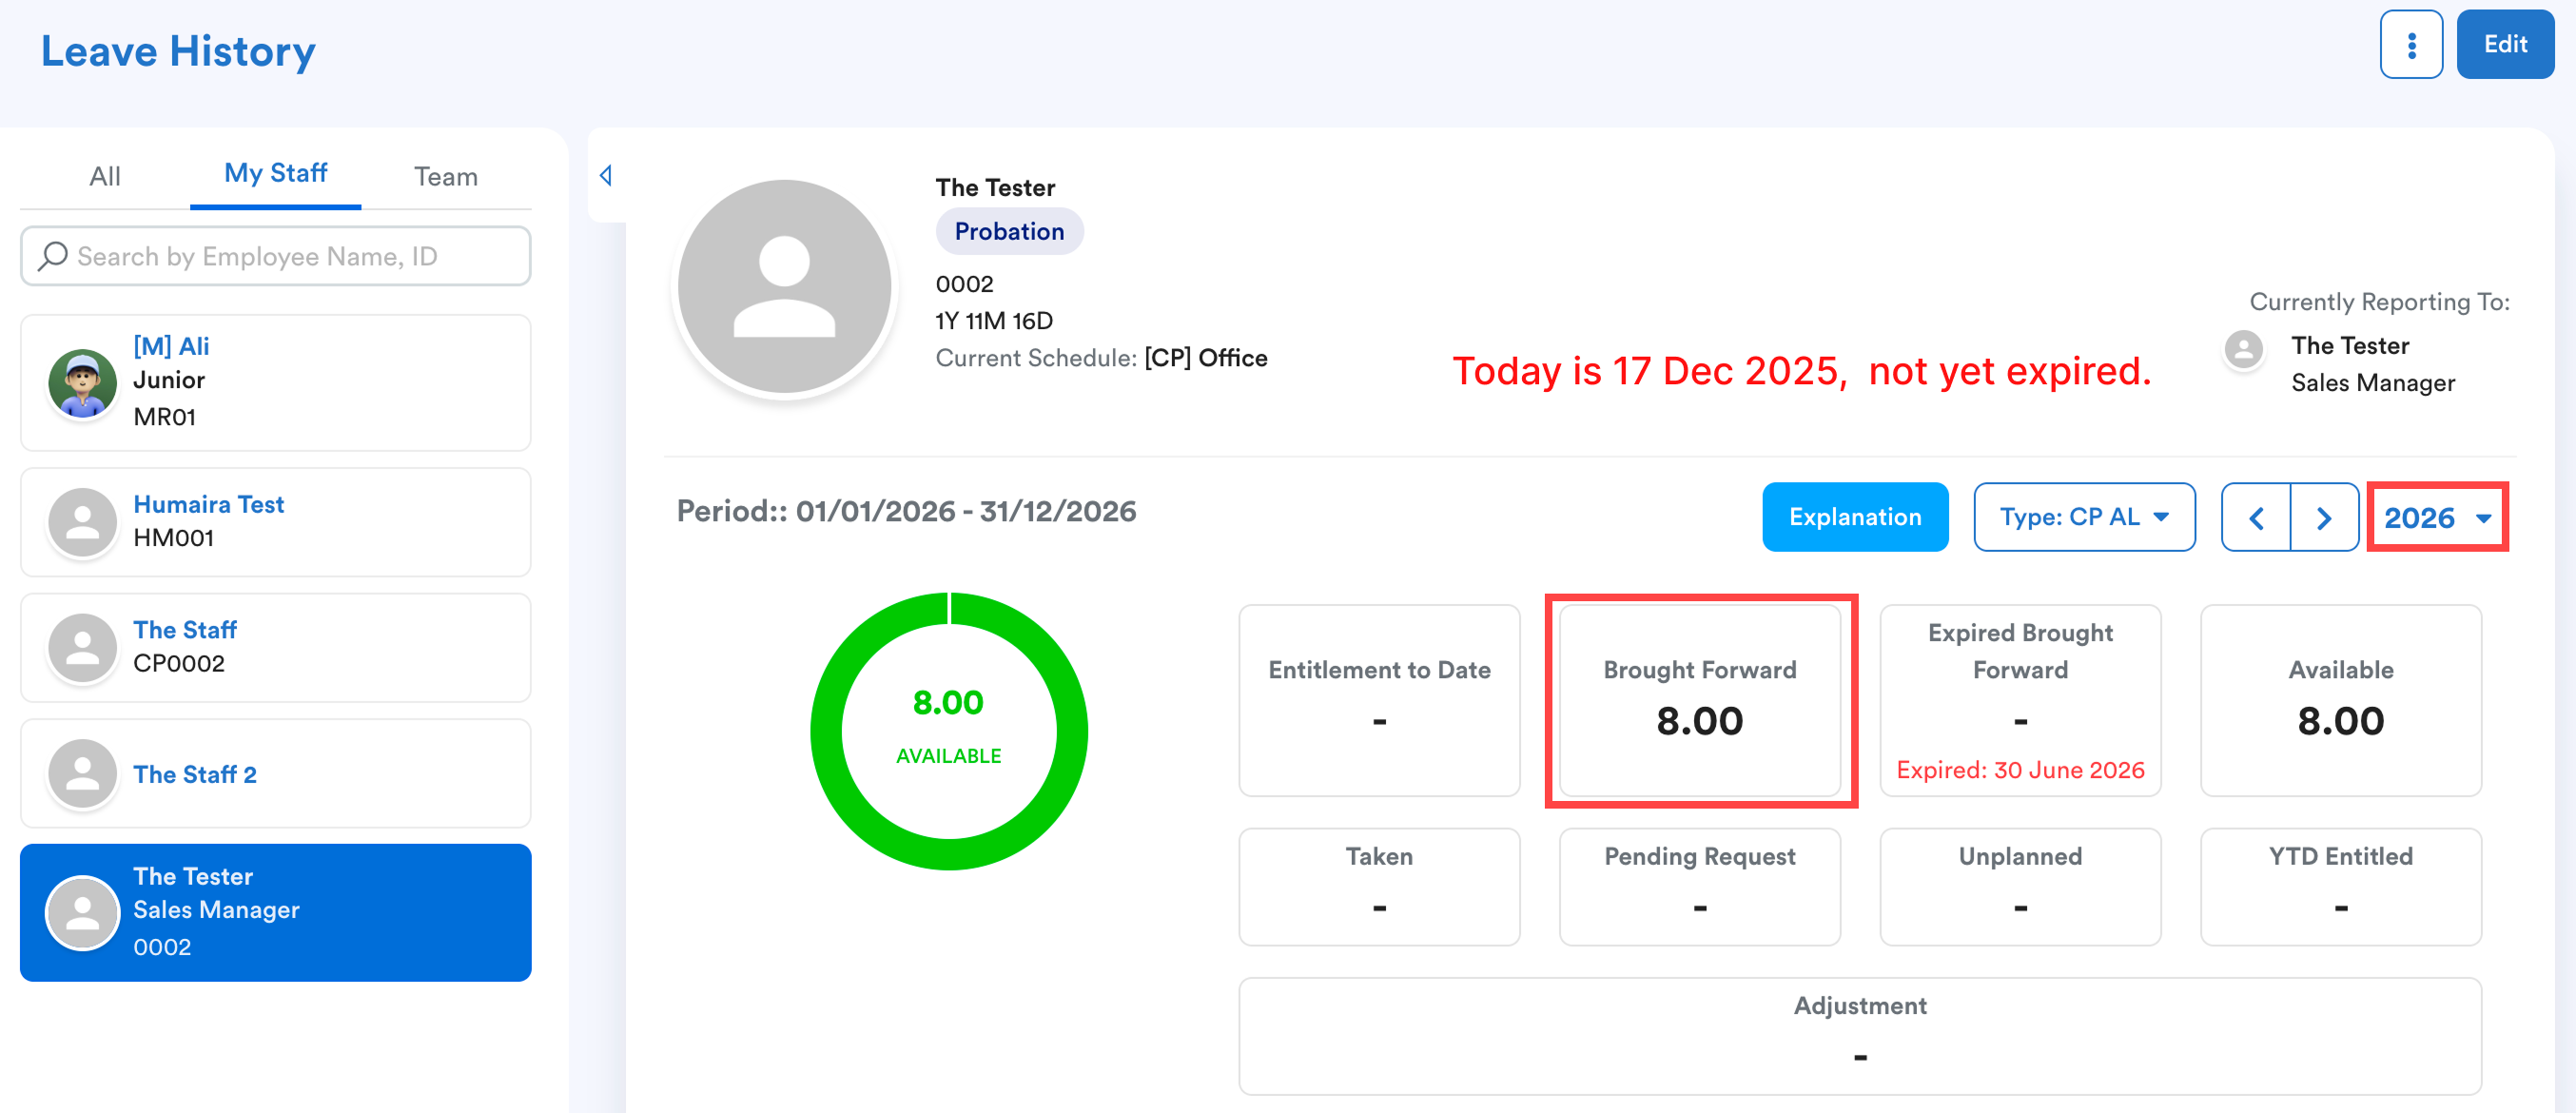
Task: Go to previous year with left chevron
Action: [x=2255, y=517]
